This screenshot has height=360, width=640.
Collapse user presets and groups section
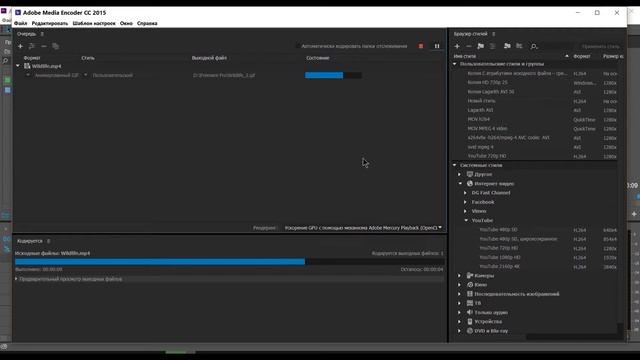point(454,64)
